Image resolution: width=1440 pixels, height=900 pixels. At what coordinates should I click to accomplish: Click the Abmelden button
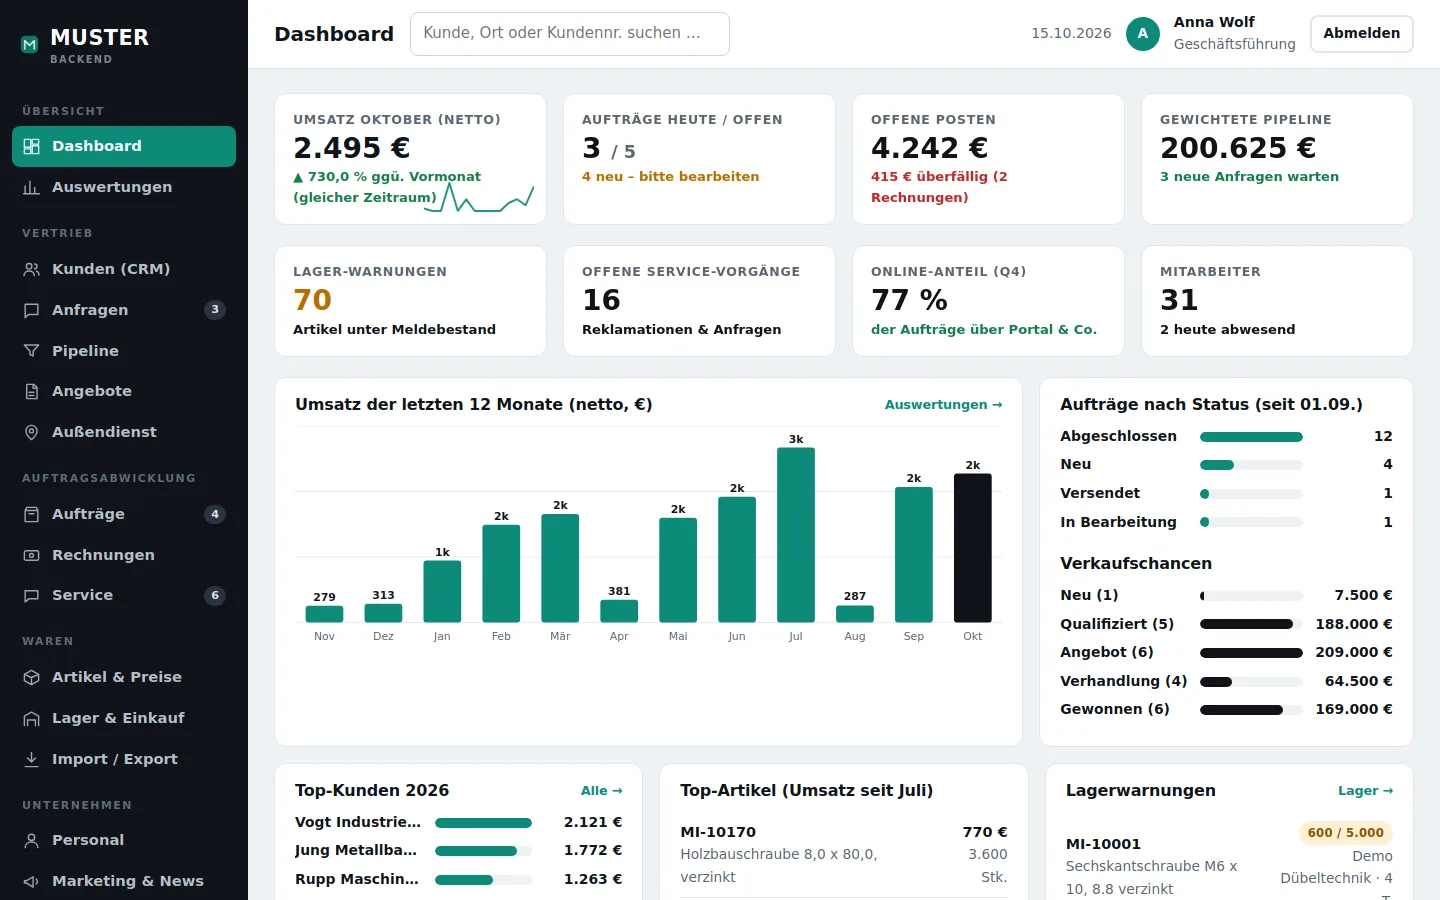[x=1362, y=33]
